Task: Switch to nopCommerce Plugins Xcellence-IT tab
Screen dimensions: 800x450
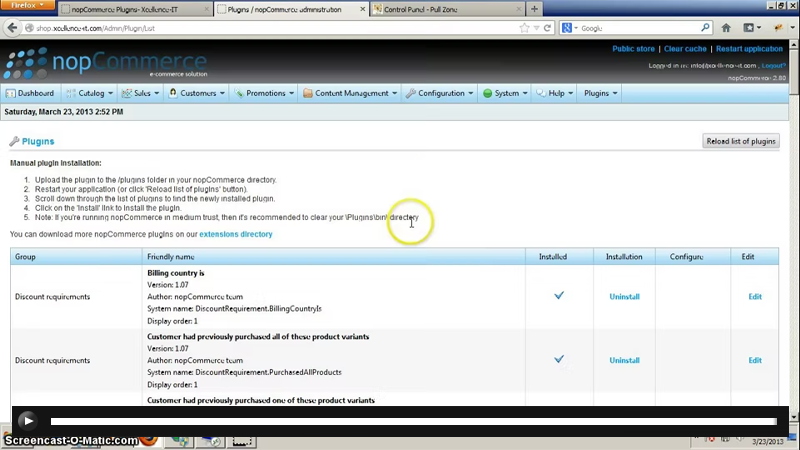Action: coord(135,9)
